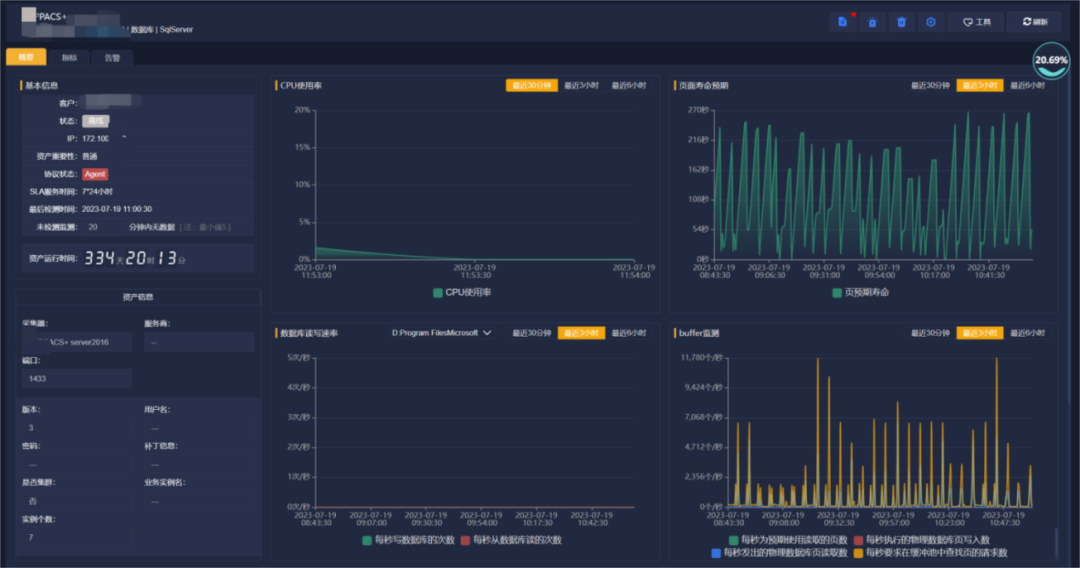Select 最近3小时 for 页面寿命预期 chart
1080x568 pixels.
point(979,85)
